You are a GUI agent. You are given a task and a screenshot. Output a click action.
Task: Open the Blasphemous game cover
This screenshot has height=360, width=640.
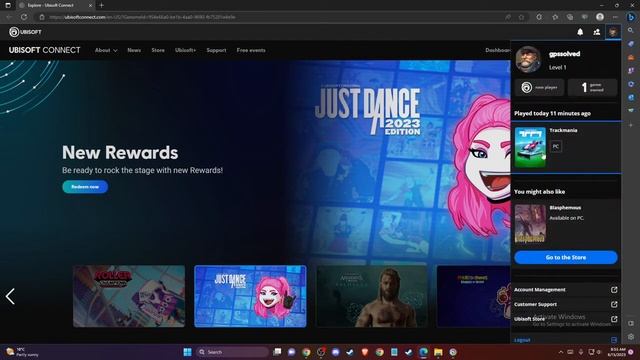pos(530,224)
